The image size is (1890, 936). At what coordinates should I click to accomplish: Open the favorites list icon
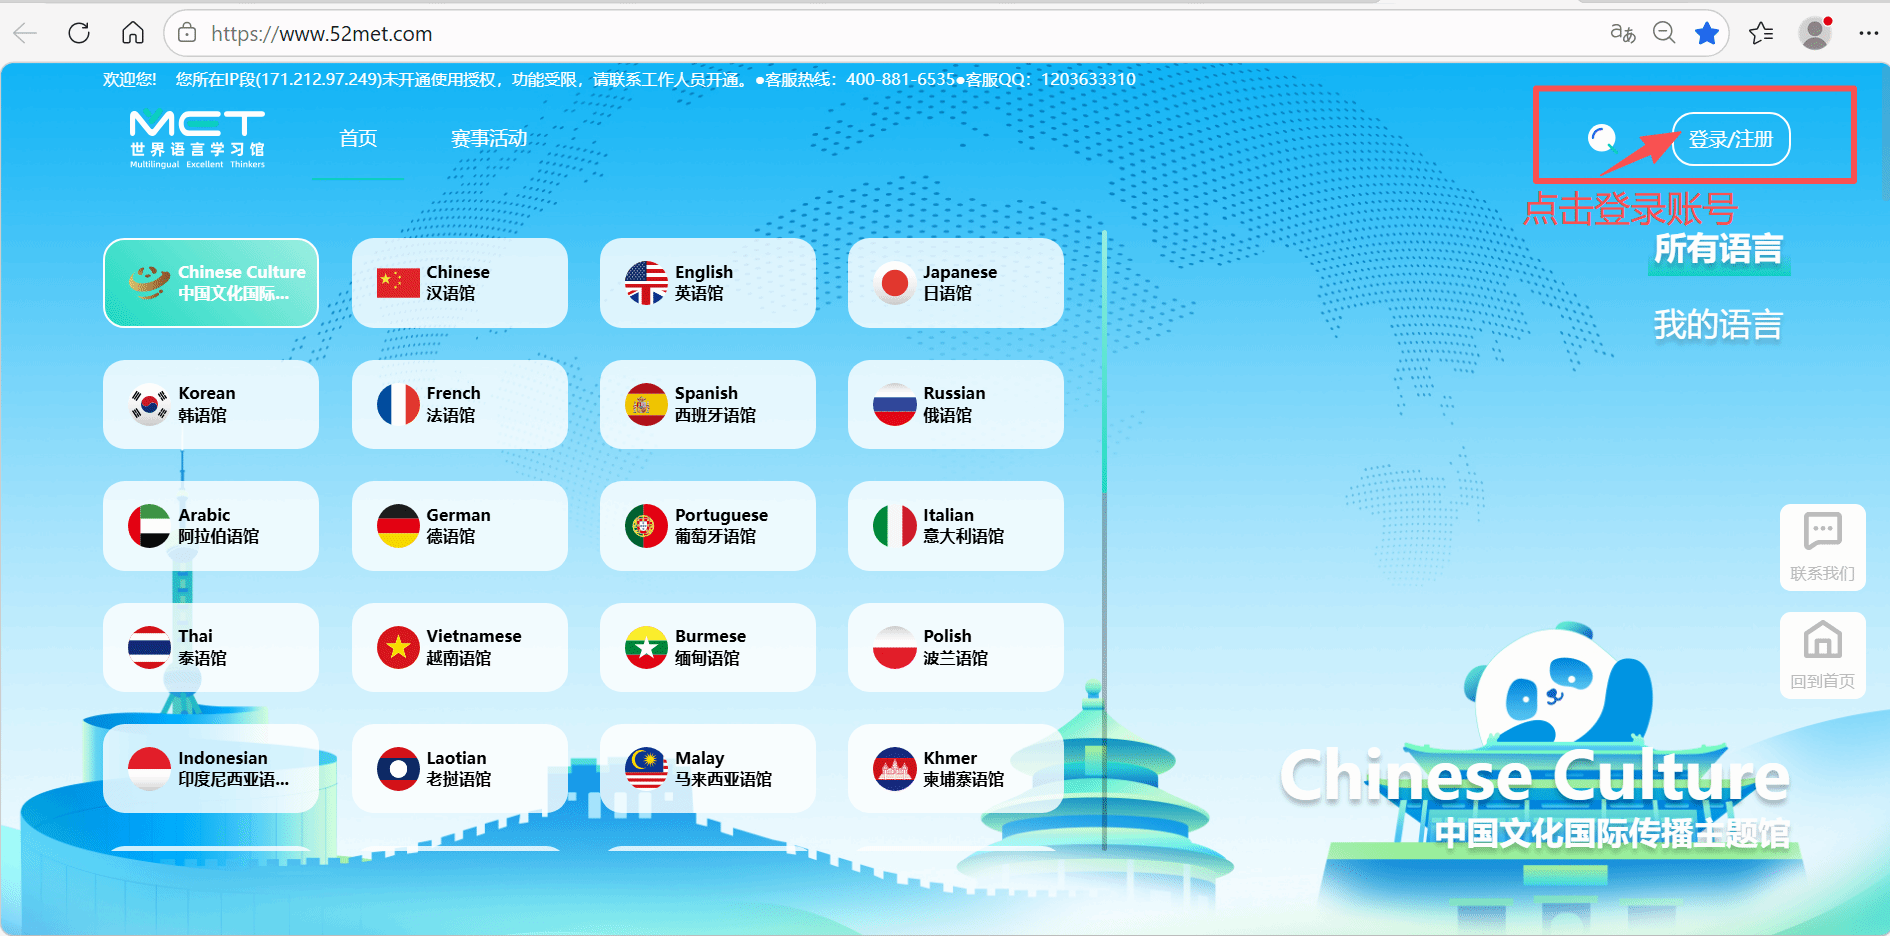[x=1761, y=33]
